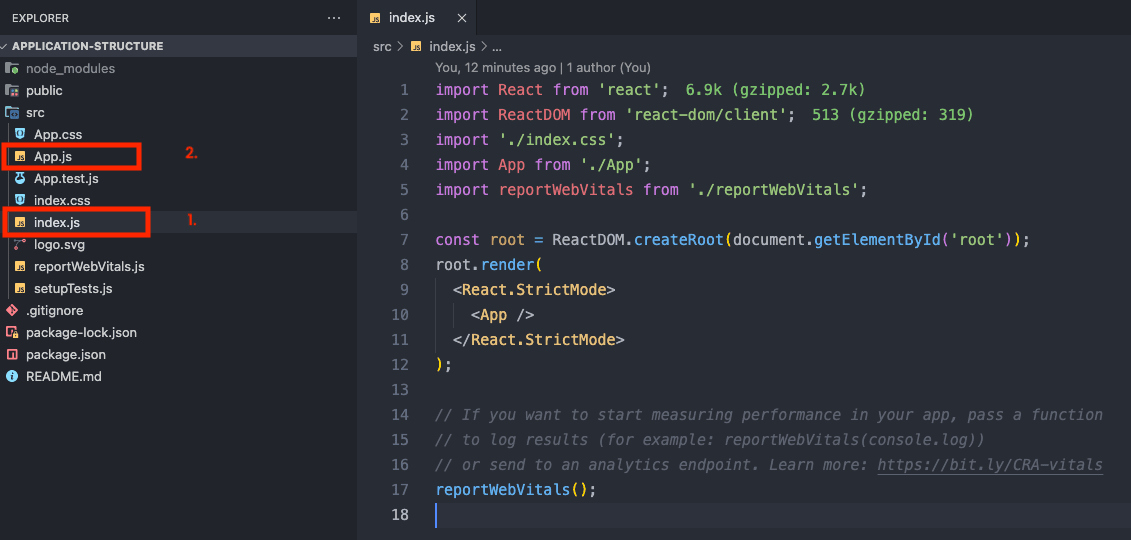Open index.css in the explorer
Viewport: 1131px width, 540px height.
62,200
